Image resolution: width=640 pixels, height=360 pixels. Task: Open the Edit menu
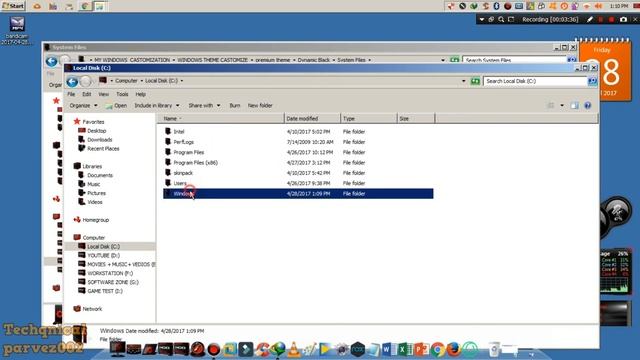tap(87, 94)
